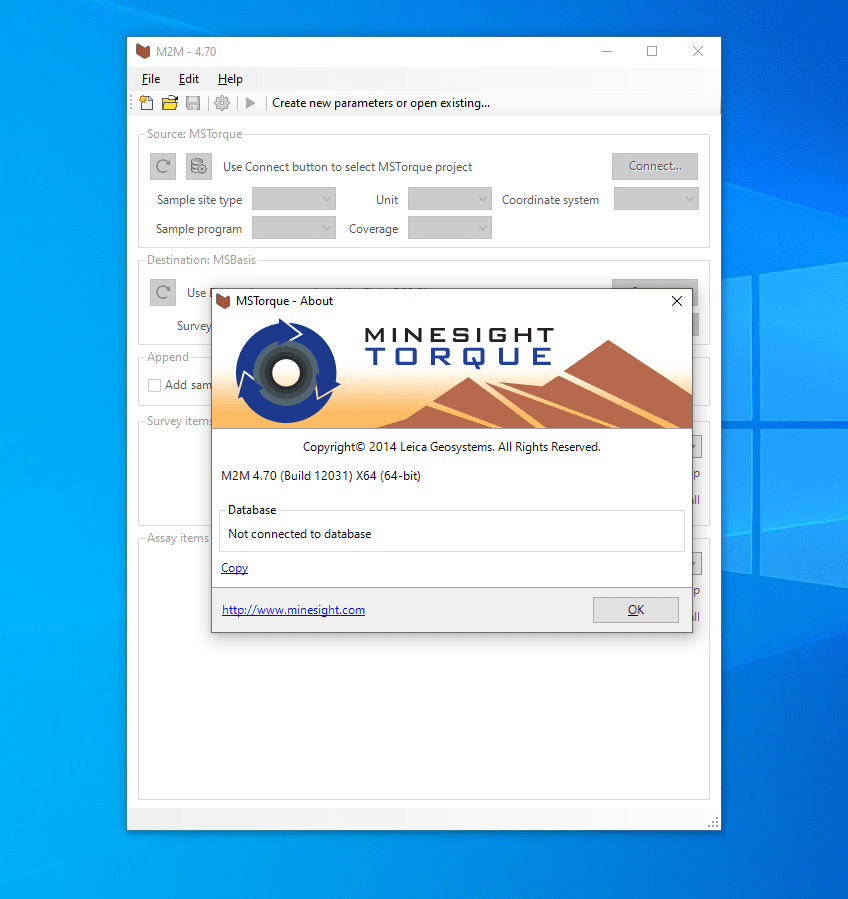Viewport: 848px width, 899px height.
Task: Click the Open existing parameters folder icon
Action: pos(170,103)
